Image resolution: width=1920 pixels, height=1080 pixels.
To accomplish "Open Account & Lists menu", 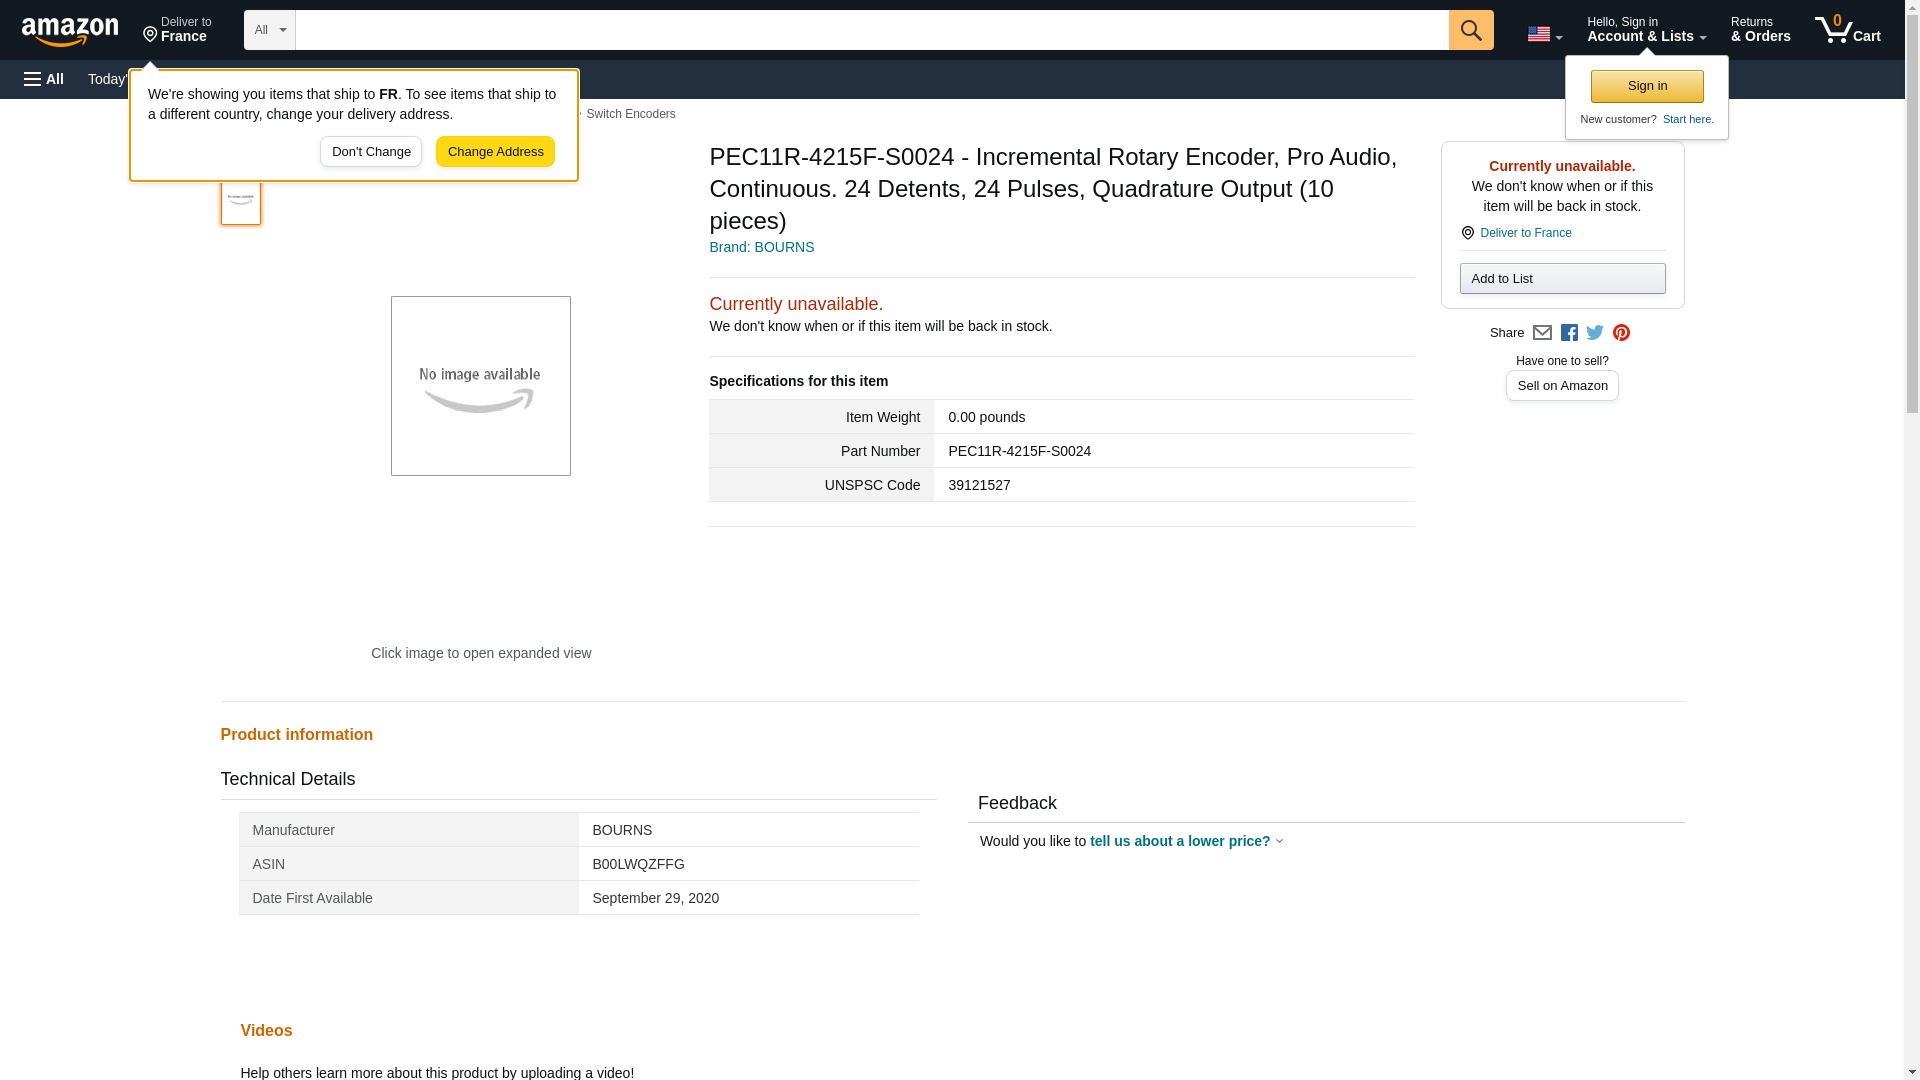I will click(x=1645, y=30).
